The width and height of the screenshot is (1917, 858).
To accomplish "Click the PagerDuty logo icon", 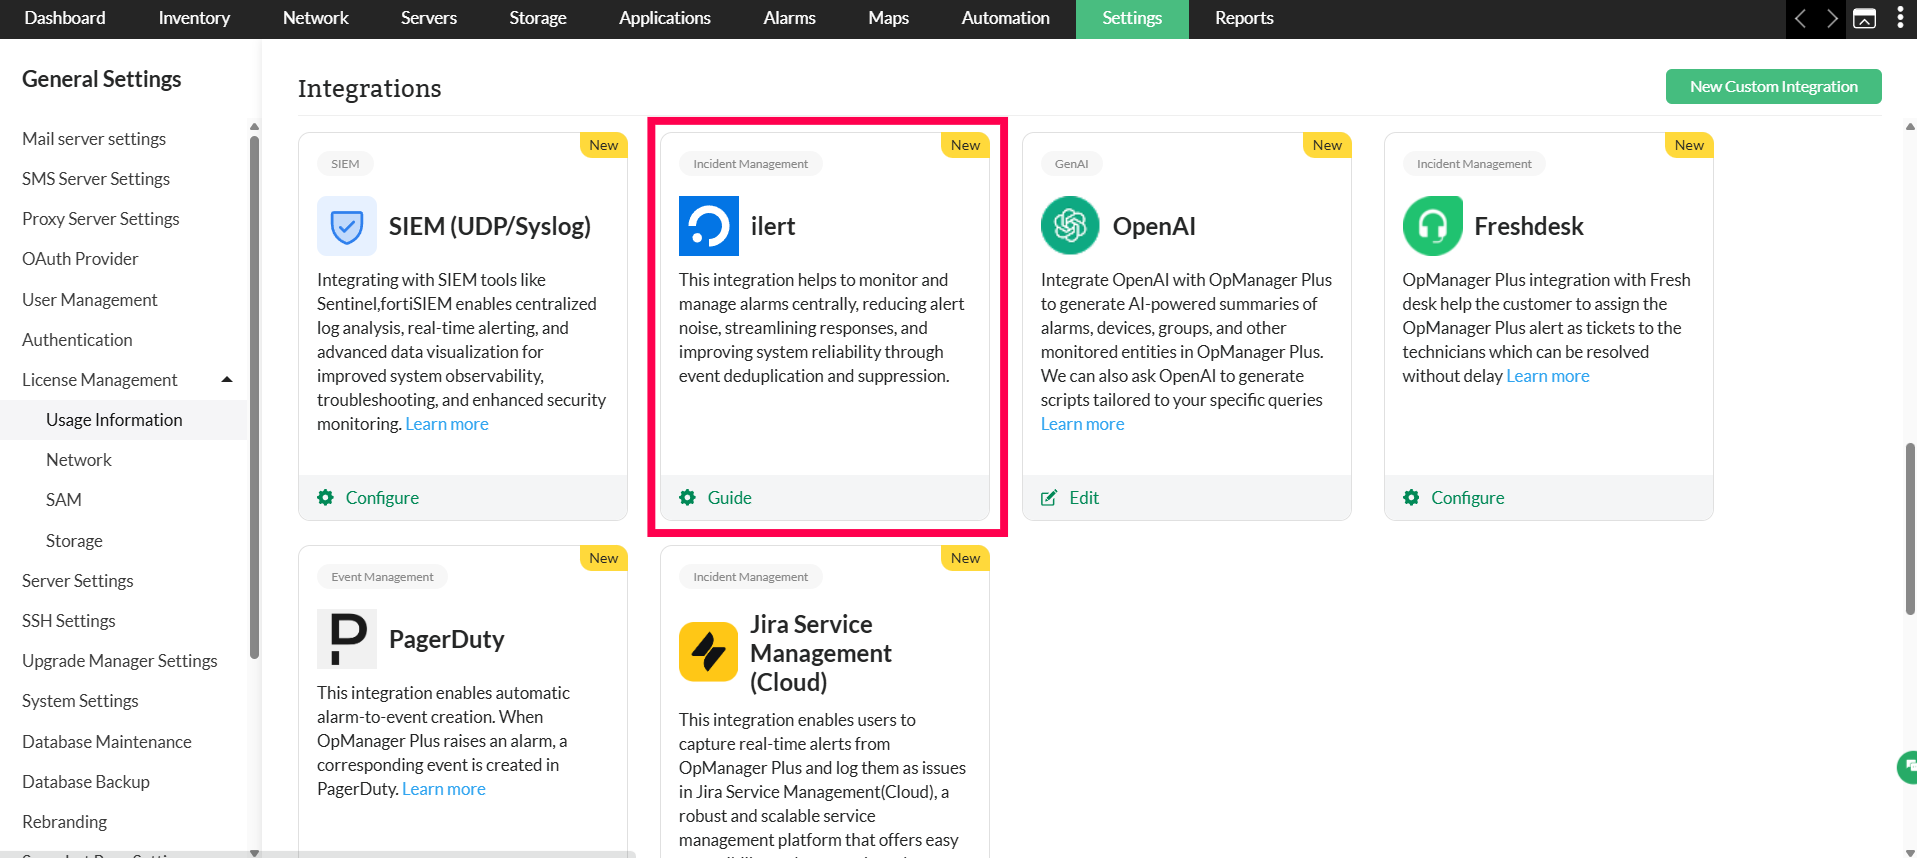I will pos(347,639).
